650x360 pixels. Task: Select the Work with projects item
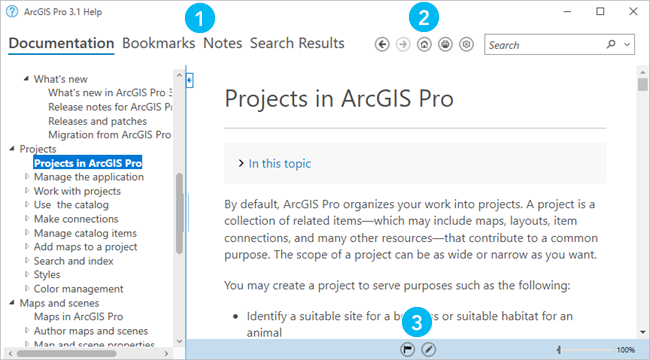77,191
